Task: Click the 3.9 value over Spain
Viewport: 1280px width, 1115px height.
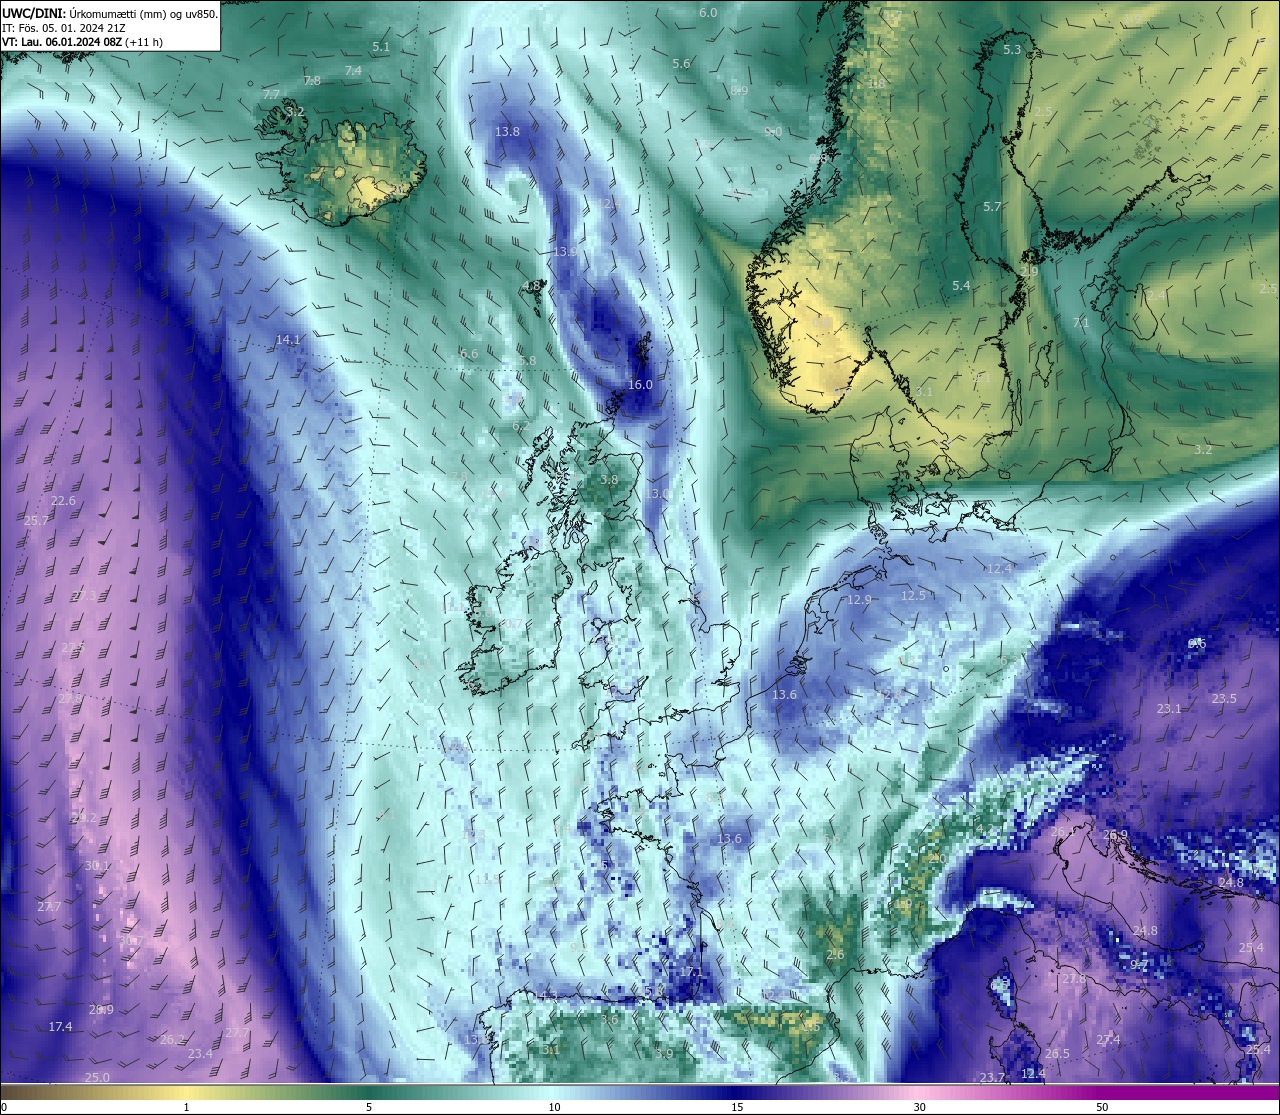Action: (x=664, y=1054)
